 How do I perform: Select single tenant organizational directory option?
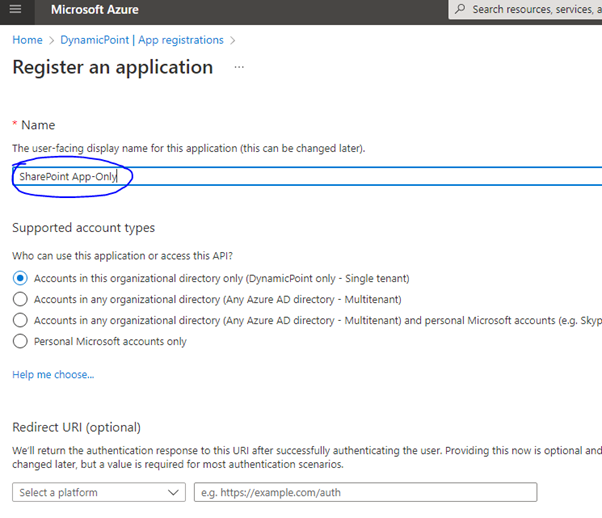tap(20, 278)
